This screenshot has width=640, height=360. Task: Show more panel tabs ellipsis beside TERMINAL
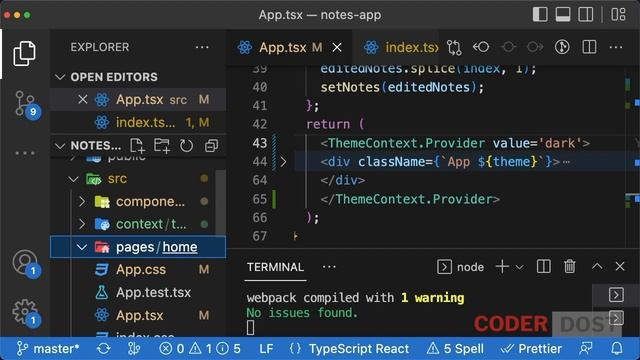[x=329, y=267]
